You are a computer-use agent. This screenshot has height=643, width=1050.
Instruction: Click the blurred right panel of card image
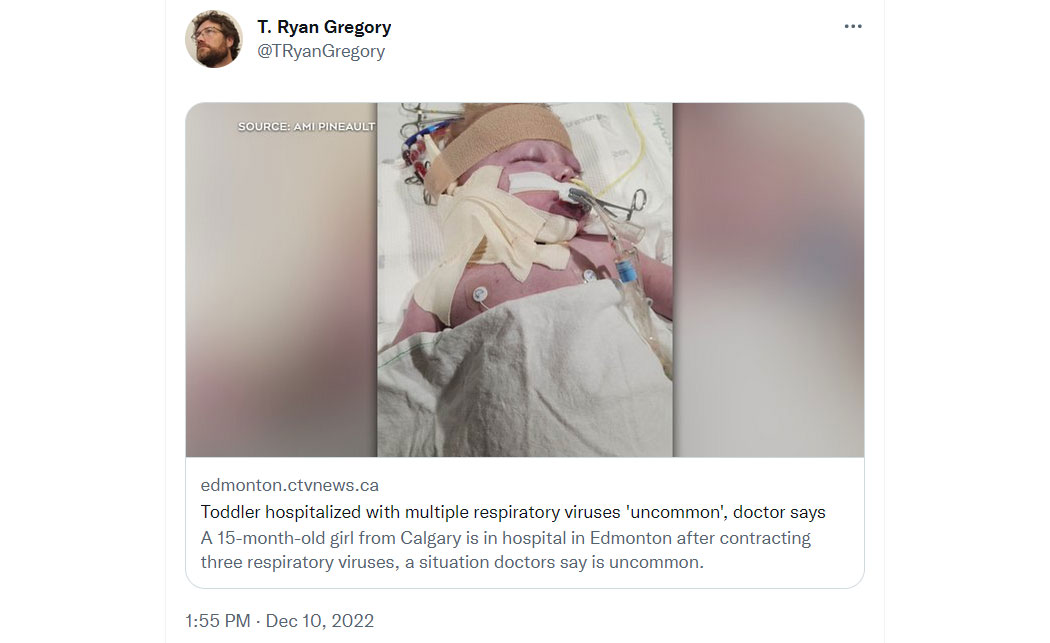tap(768, 280)
